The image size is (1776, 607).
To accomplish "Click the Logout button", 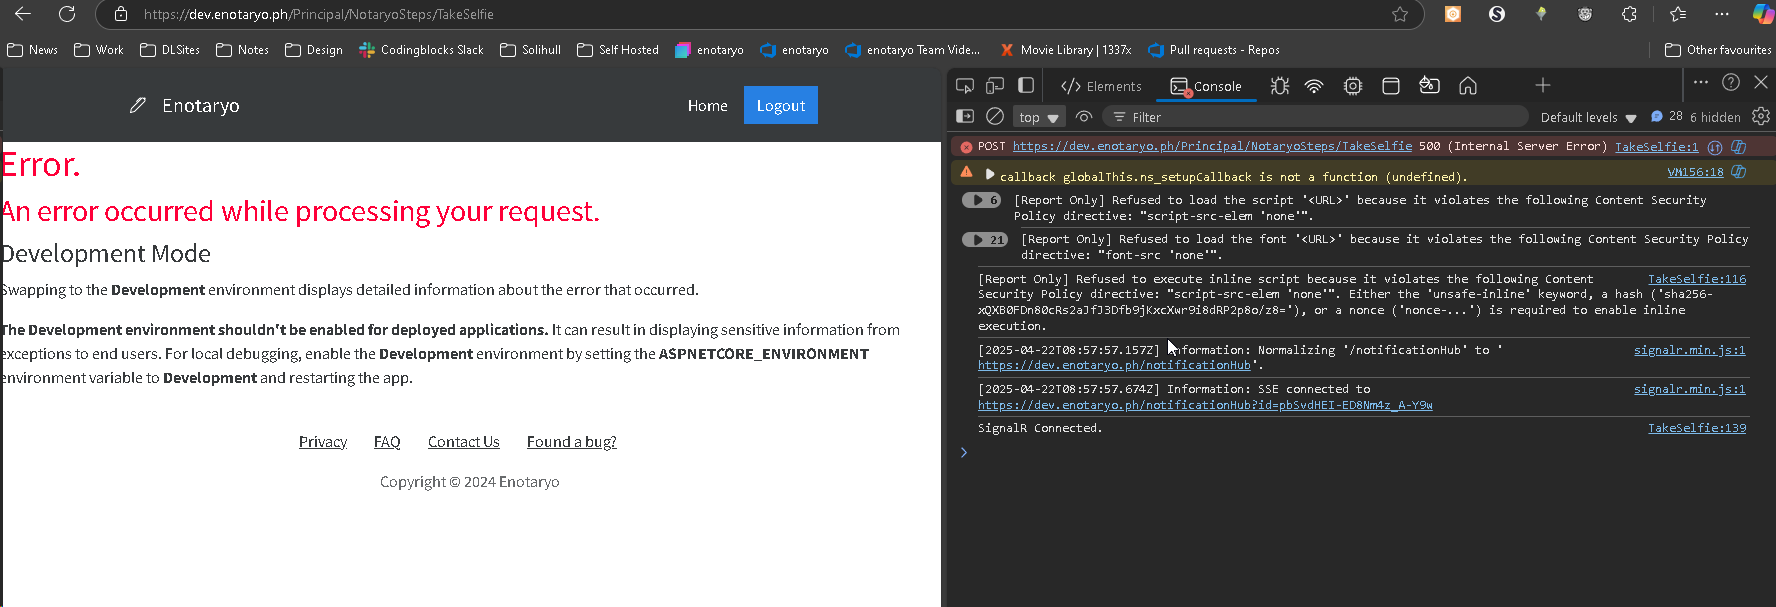I will click(780, 105).
